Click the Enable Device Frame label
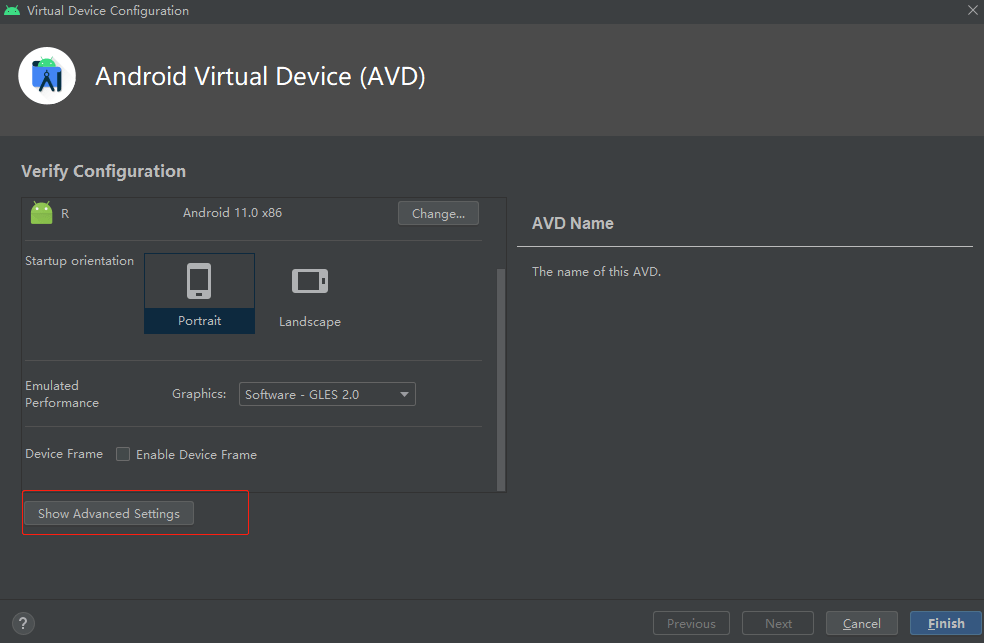 (196, 455)
